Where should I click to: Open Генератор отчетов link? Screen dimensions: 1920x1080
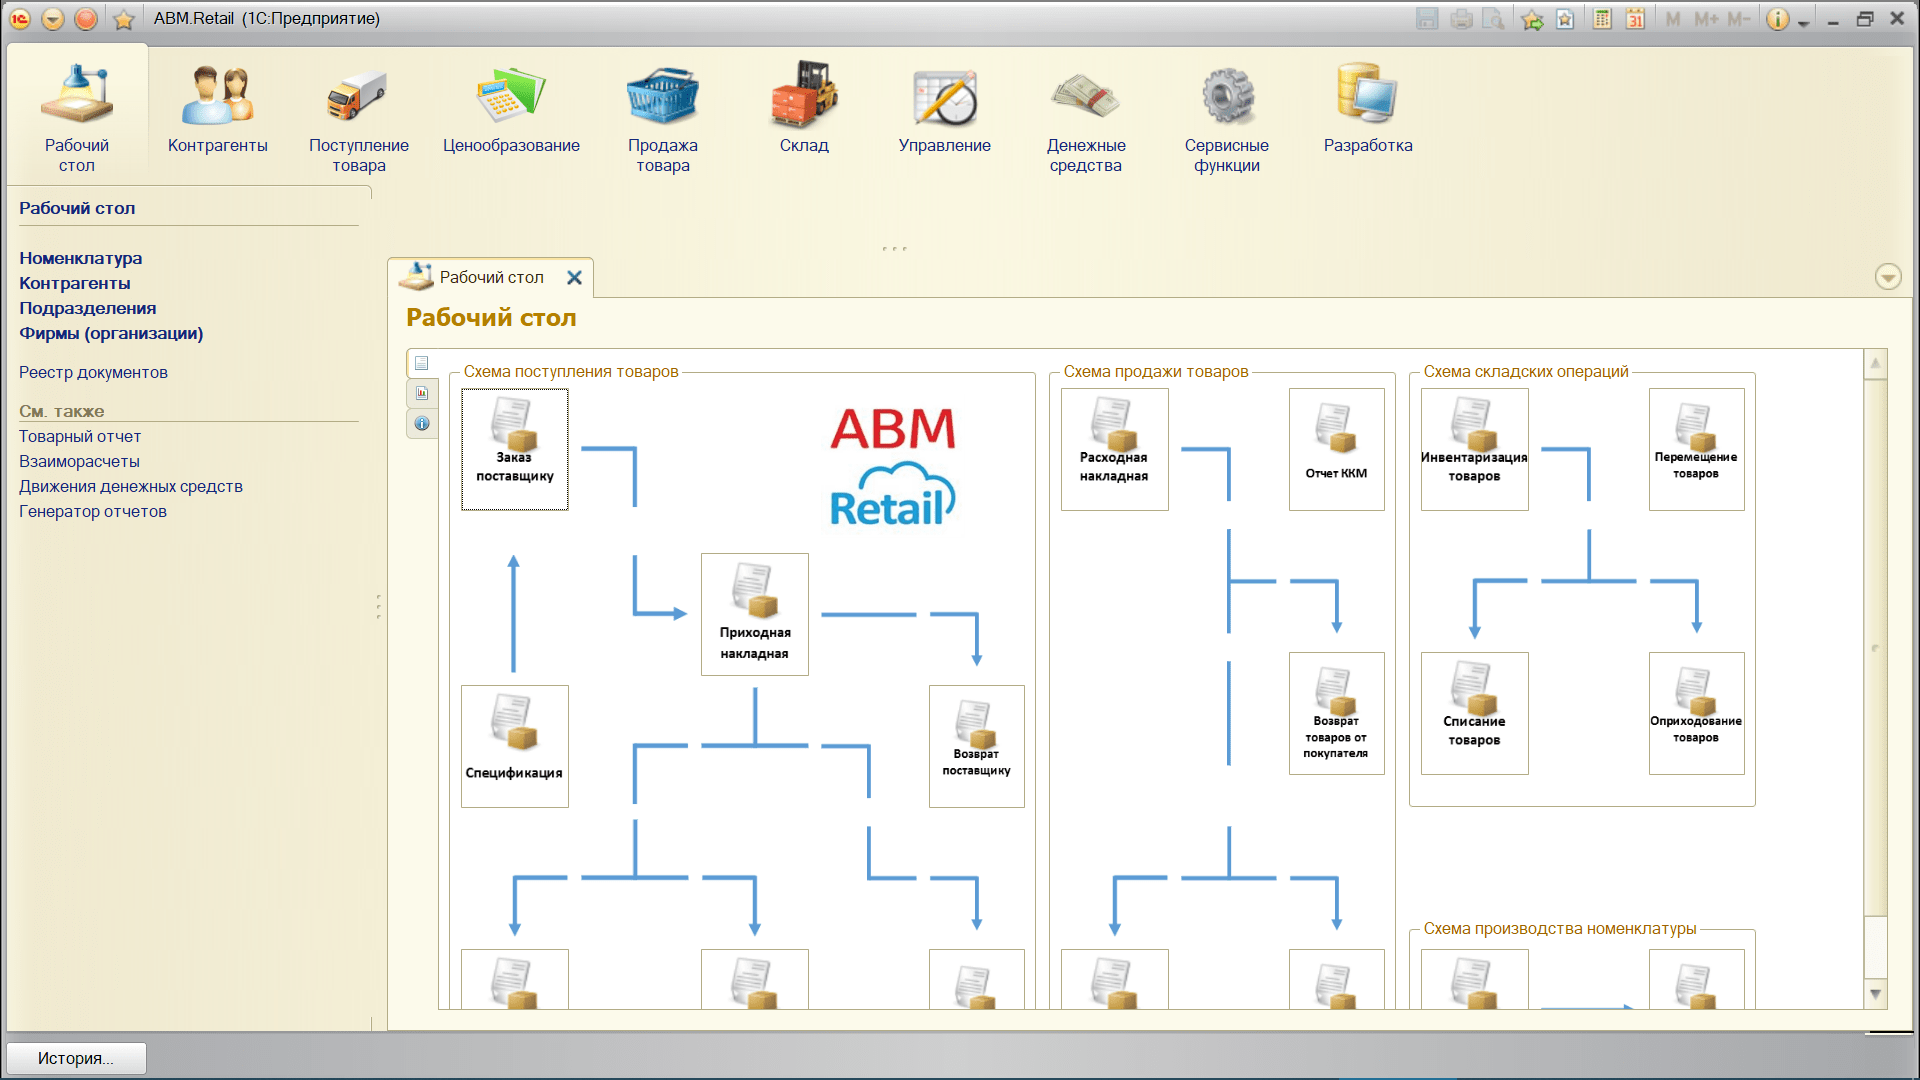(93, 511)
